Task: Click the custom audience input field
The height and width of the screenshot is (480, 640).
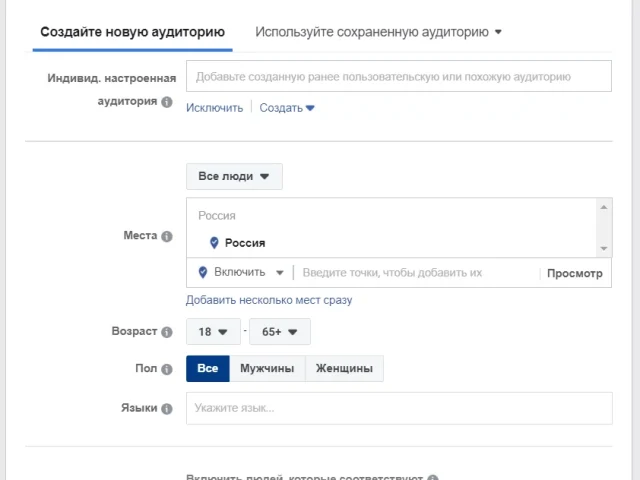Action: coord(399,76)
